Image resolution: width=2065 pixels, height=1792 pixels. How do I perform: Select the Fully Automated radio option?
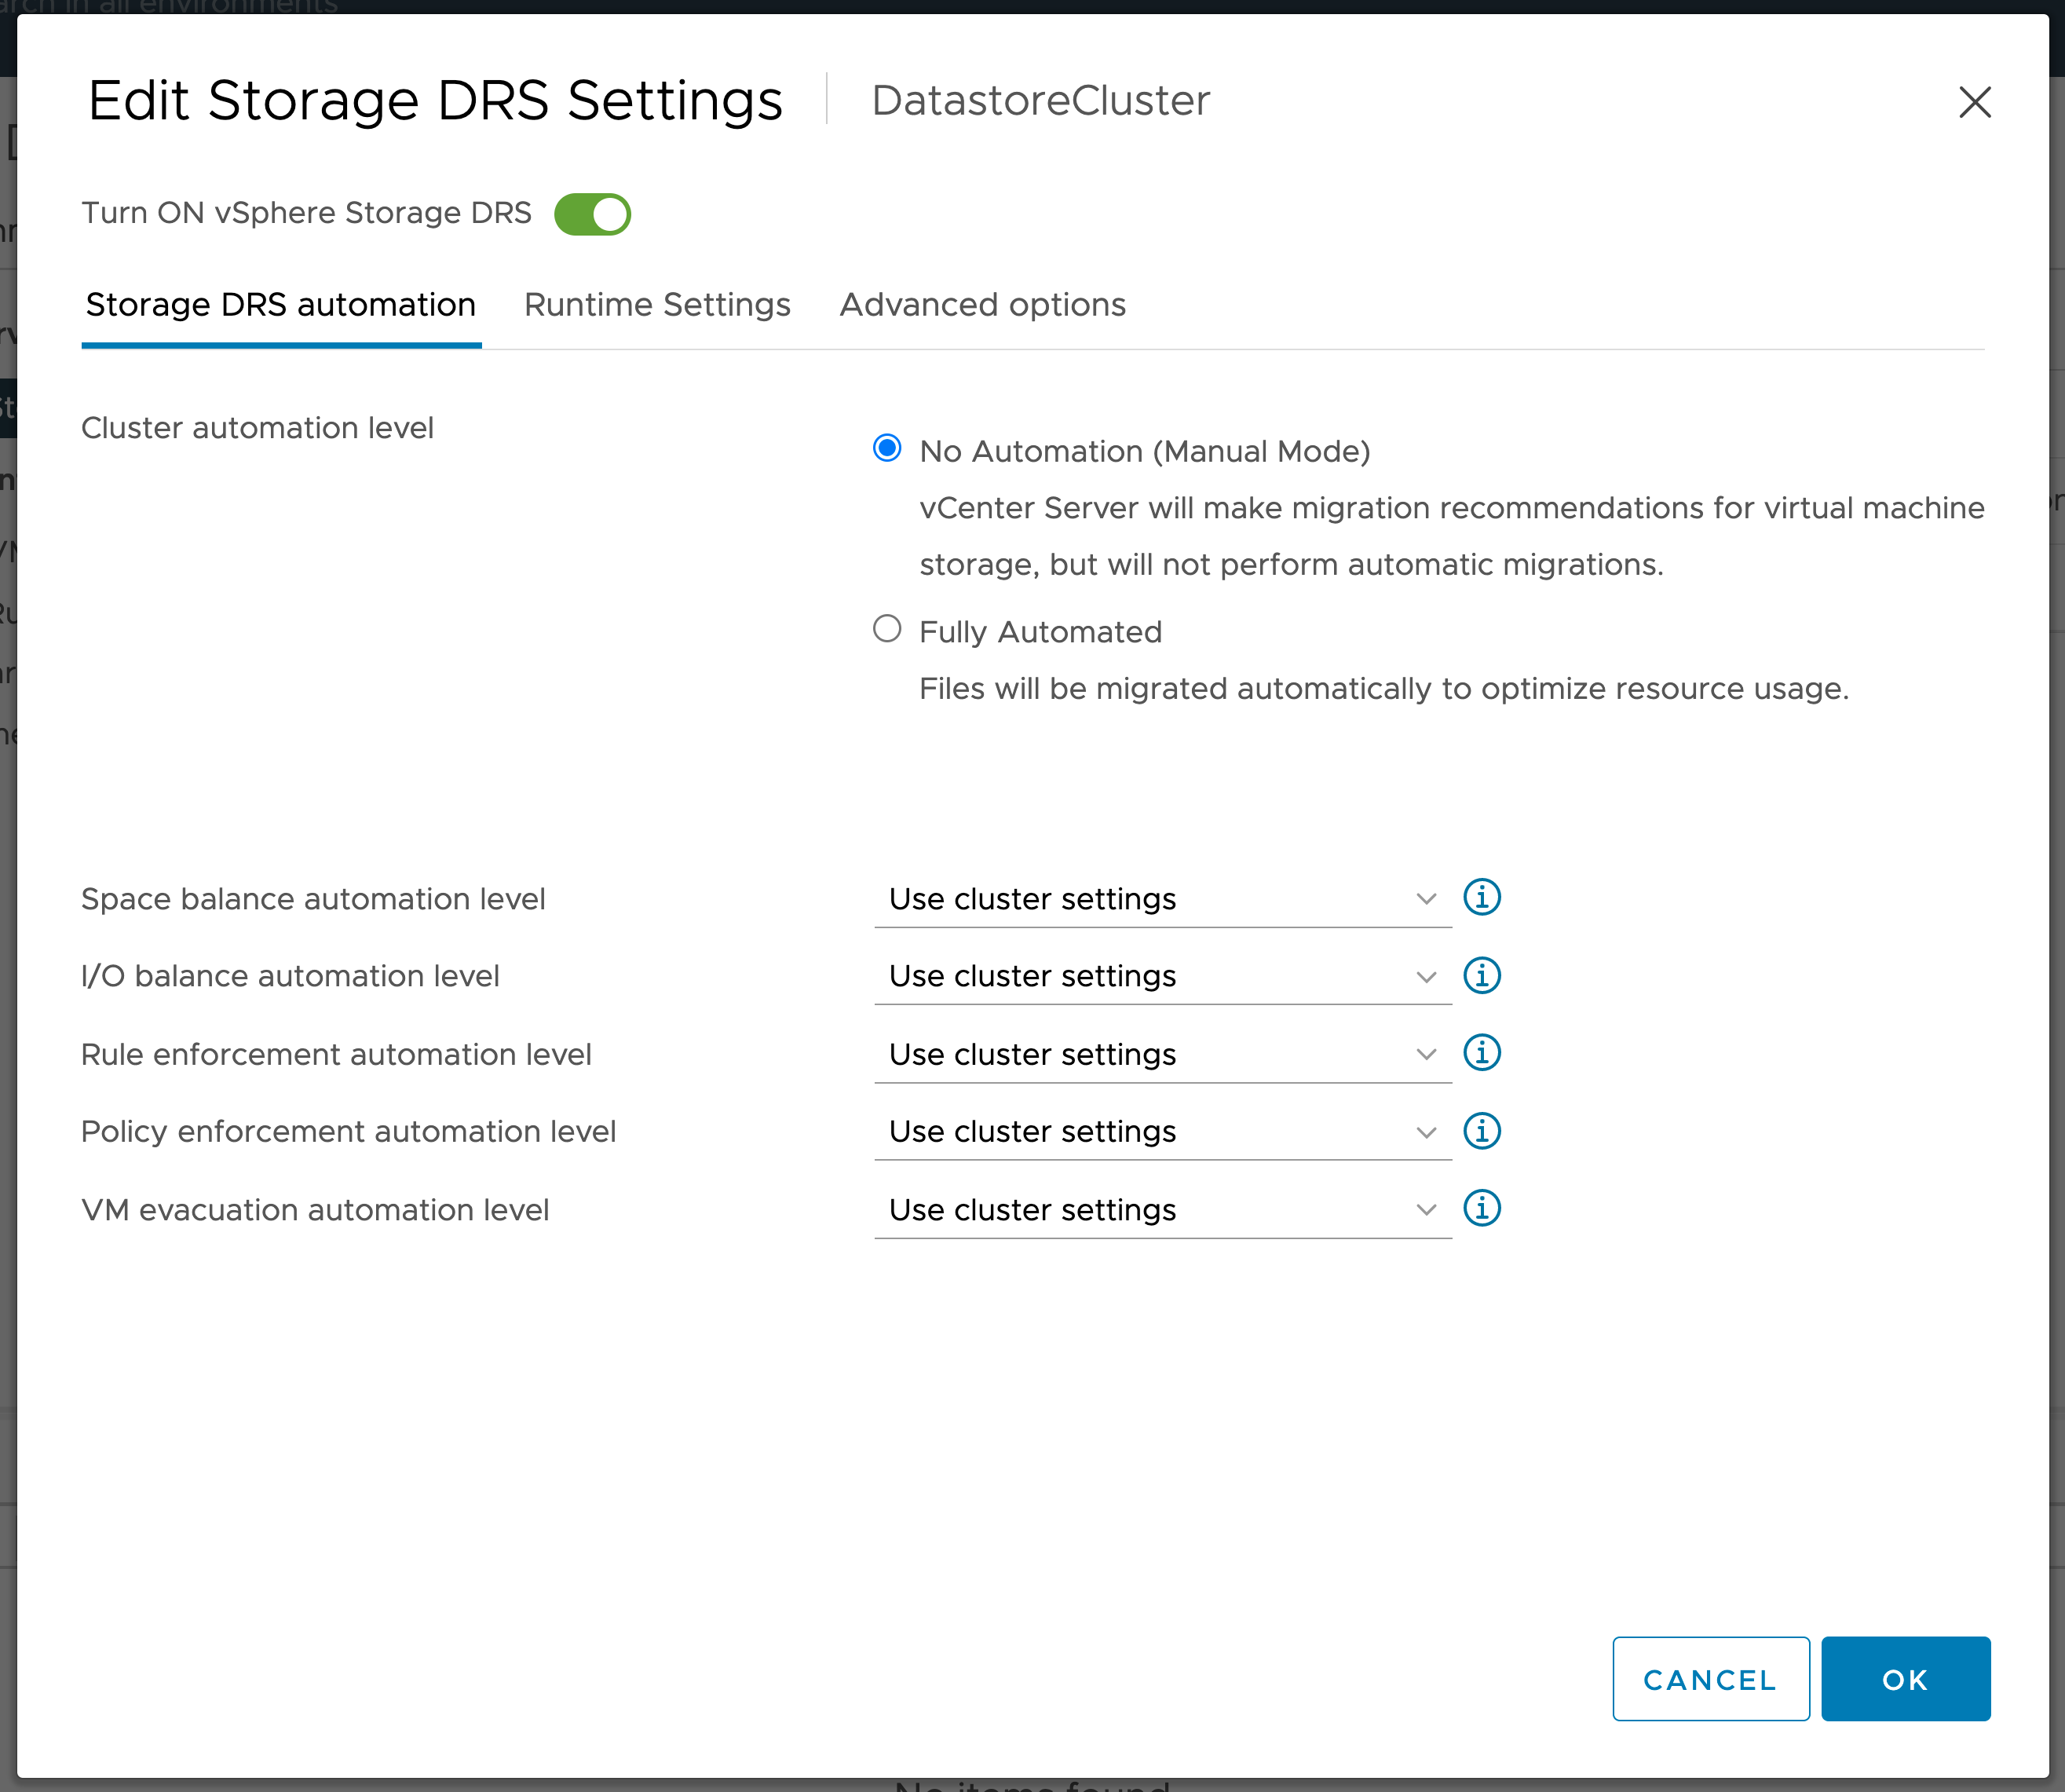[x=887, y=629]
